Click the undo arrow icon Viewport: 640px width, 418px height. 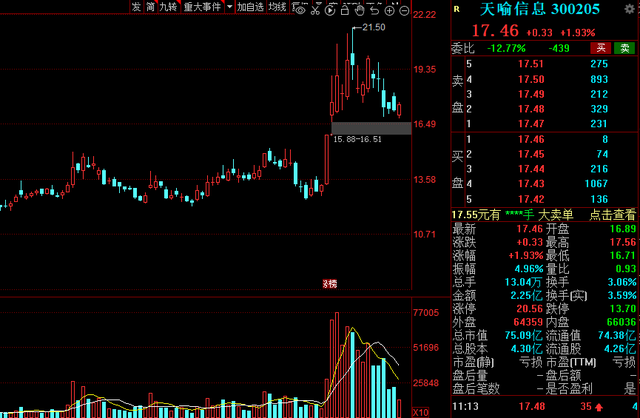(375, 10)
